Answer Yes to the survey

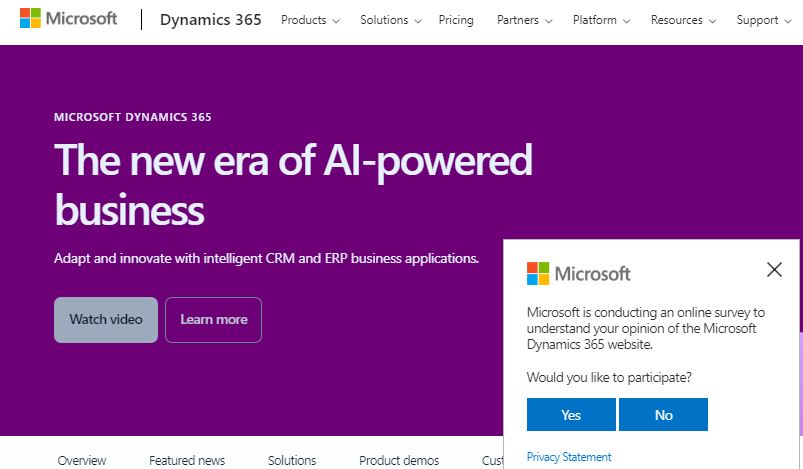coord(571,415)
